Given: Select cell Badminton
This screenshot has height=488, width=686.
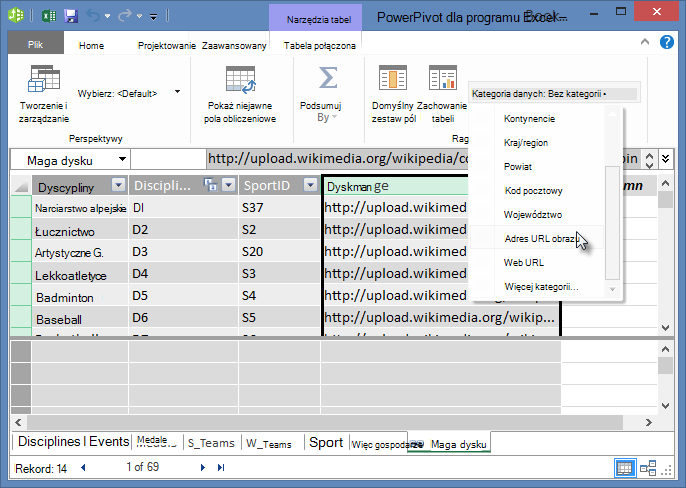Looking at the screenshot, I should click(80, 297).
